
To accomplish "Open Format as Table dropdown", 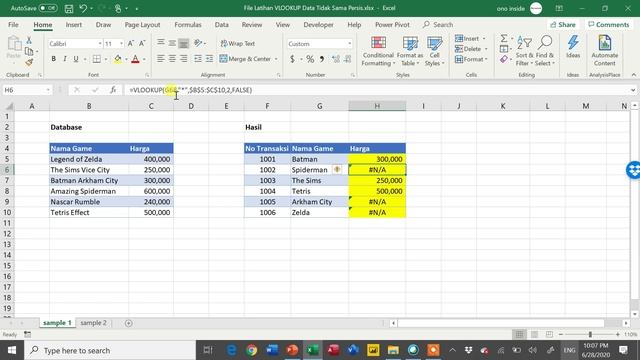I will point(410,51).
